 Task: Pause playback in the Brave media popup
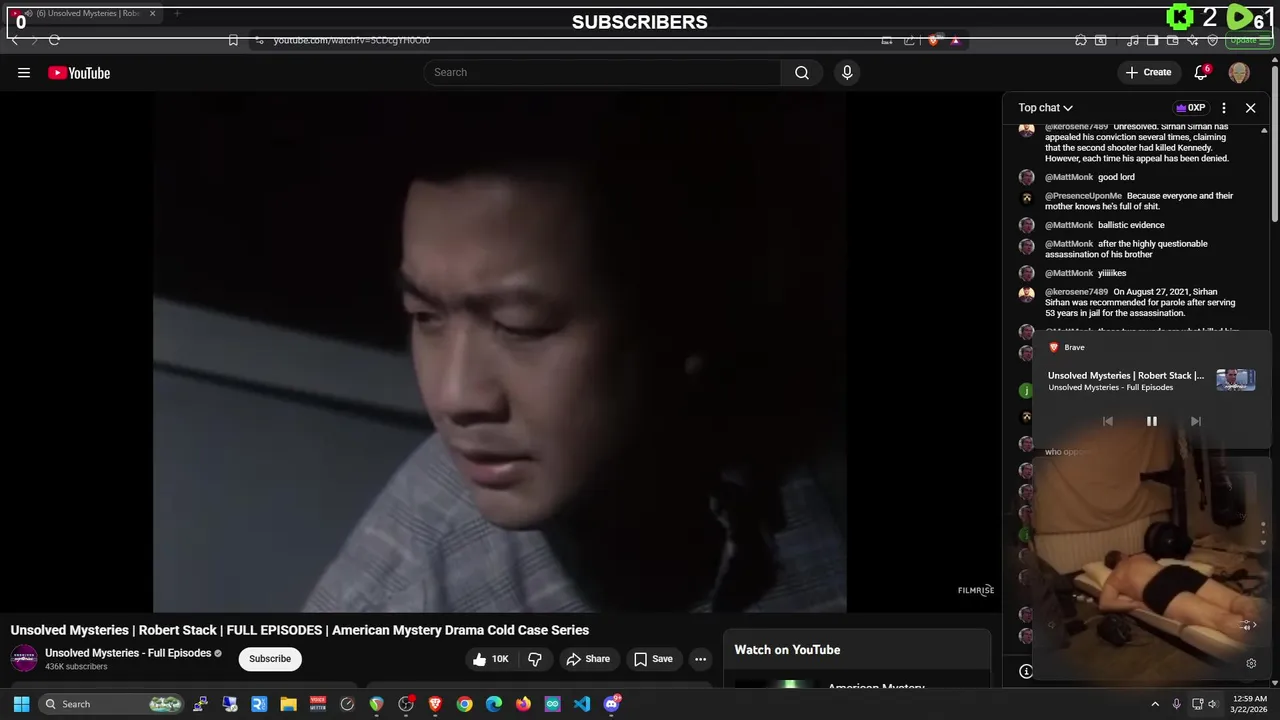coord(1151,421)
